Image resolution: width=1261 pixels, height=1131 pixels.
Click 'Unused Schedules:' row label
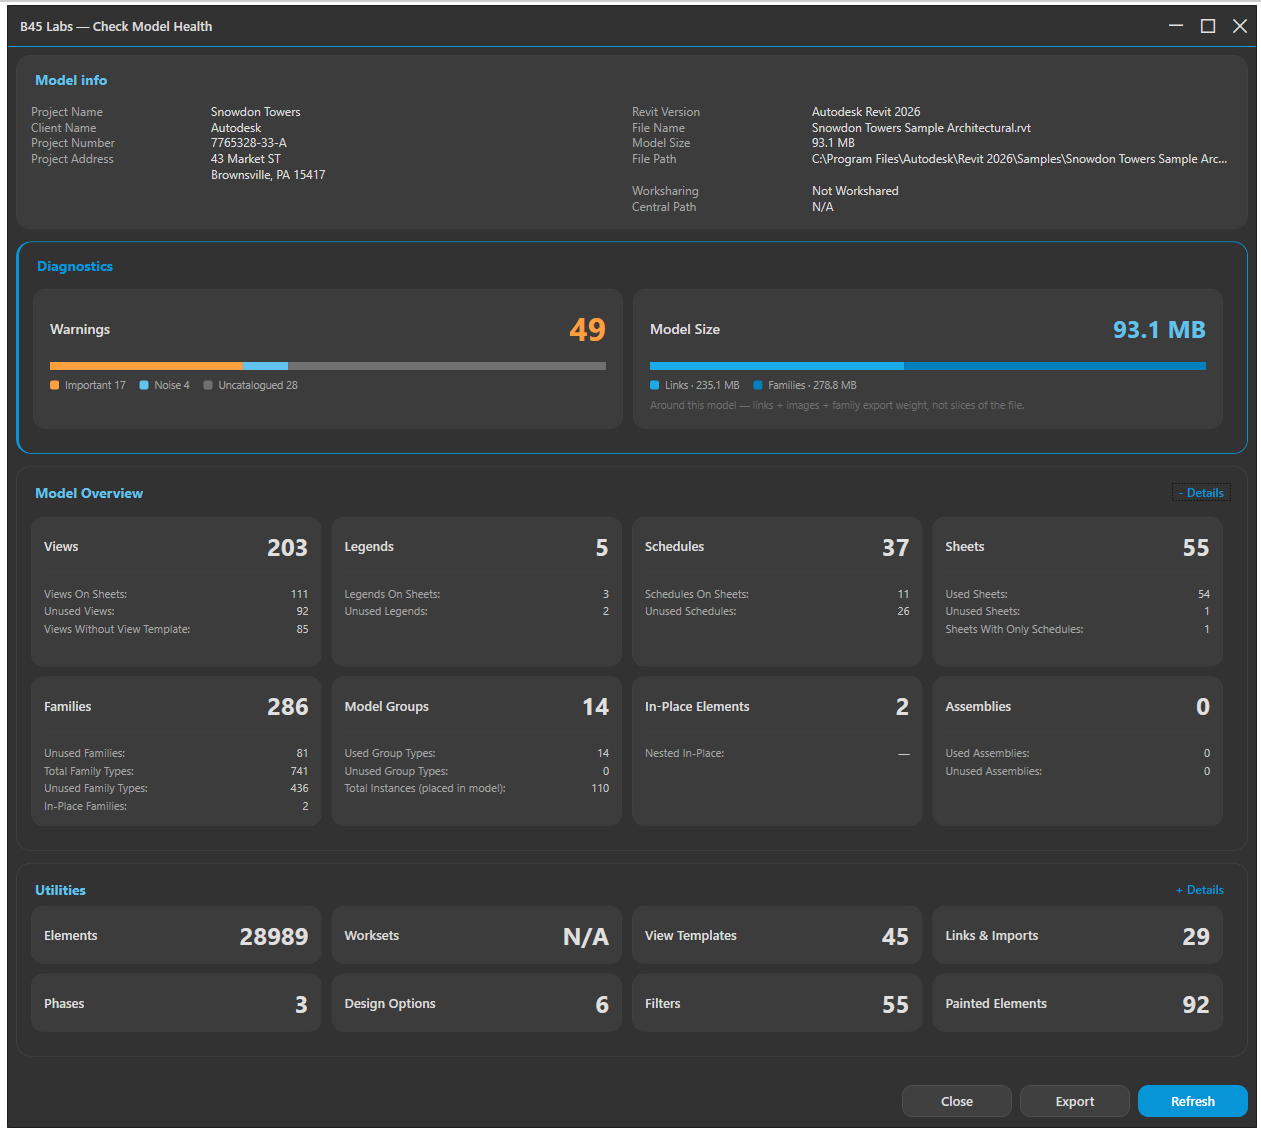pyautogui.click(x=690, y=611)
